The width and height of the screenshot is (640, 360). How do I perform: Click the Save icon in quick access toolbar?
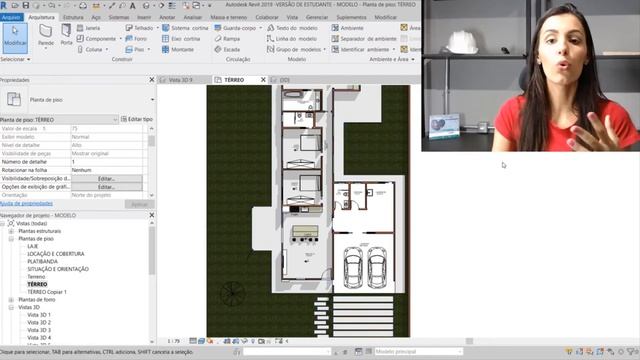26,5
